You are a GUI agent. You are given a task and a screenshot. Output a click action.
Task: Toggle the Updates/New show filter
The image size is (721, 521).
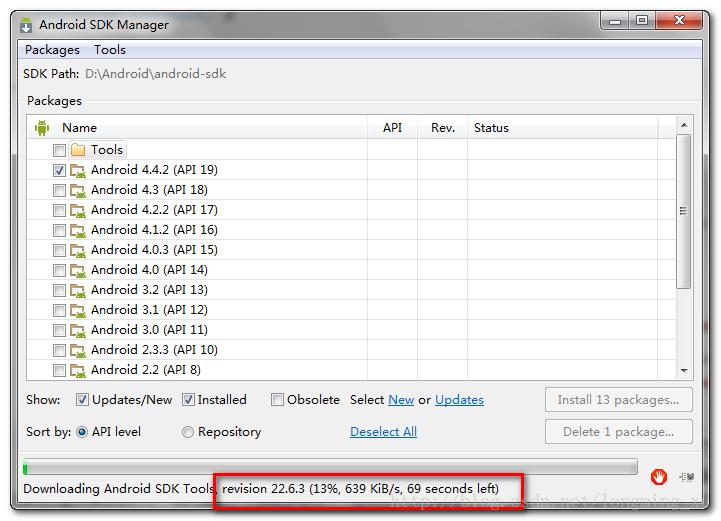[x=82, y=400]
